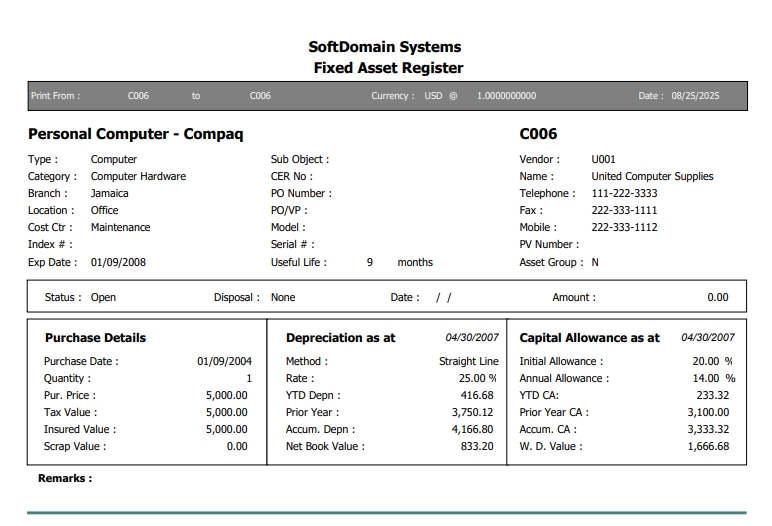This screenshot has width=772, height=526.
Task: Select Exp Date '01/09/2008'
Action: [x=118, y=263]
